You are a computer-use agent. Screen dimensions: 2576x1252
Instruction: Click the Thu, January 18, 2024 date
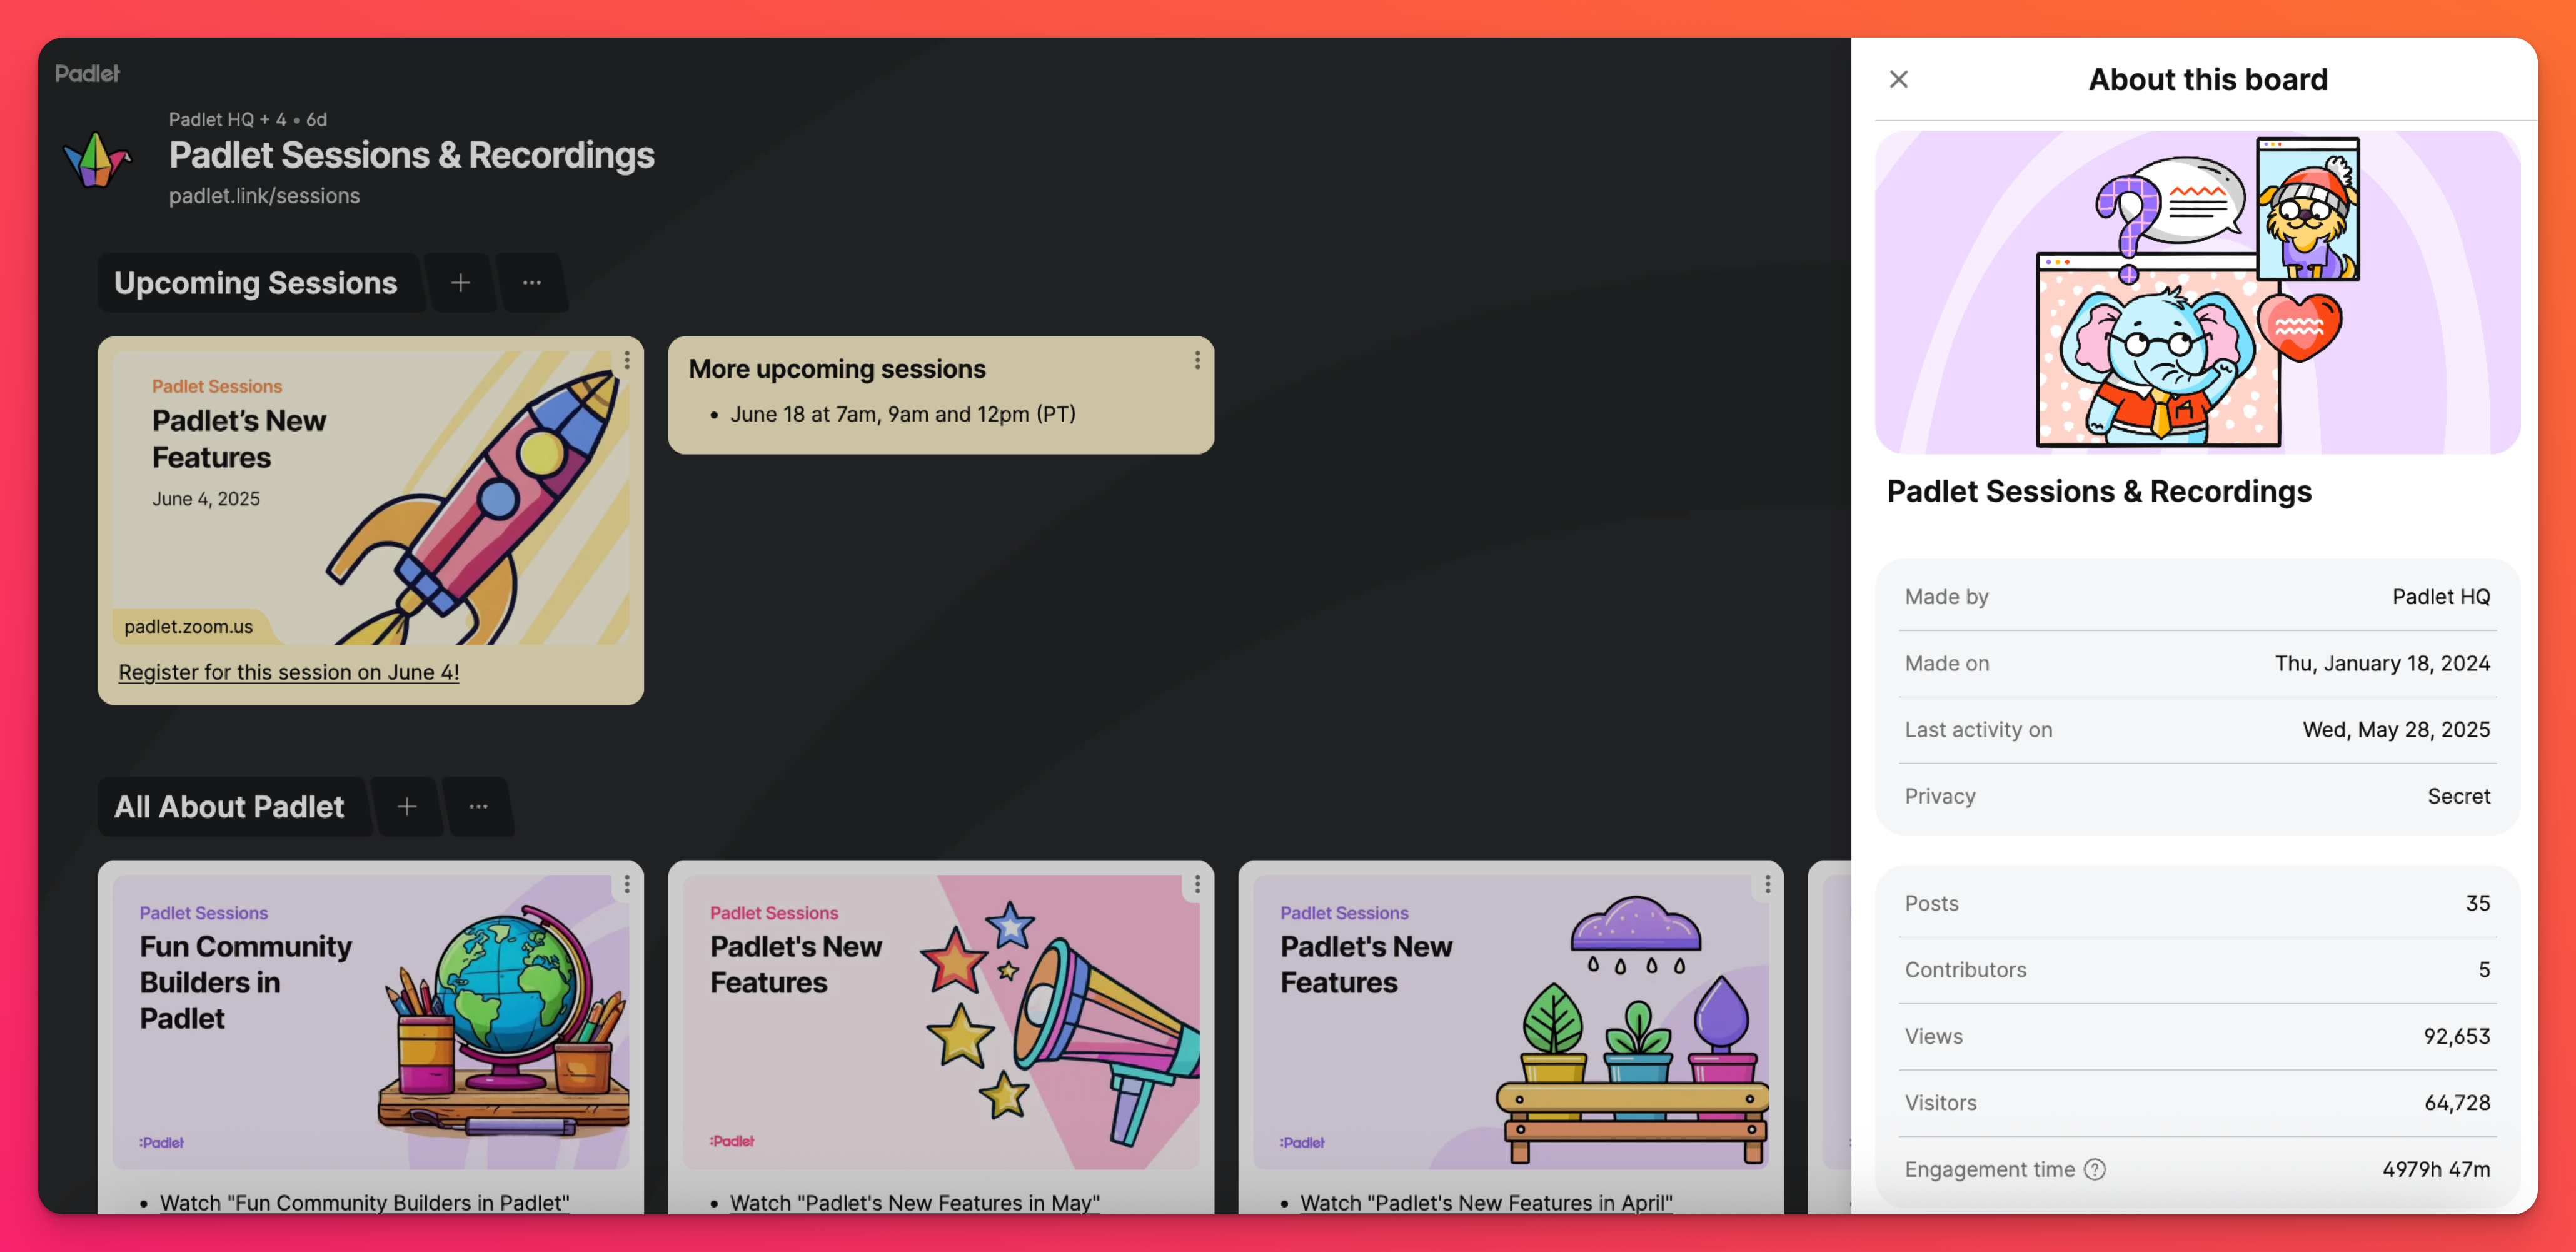click(2382, 663)
